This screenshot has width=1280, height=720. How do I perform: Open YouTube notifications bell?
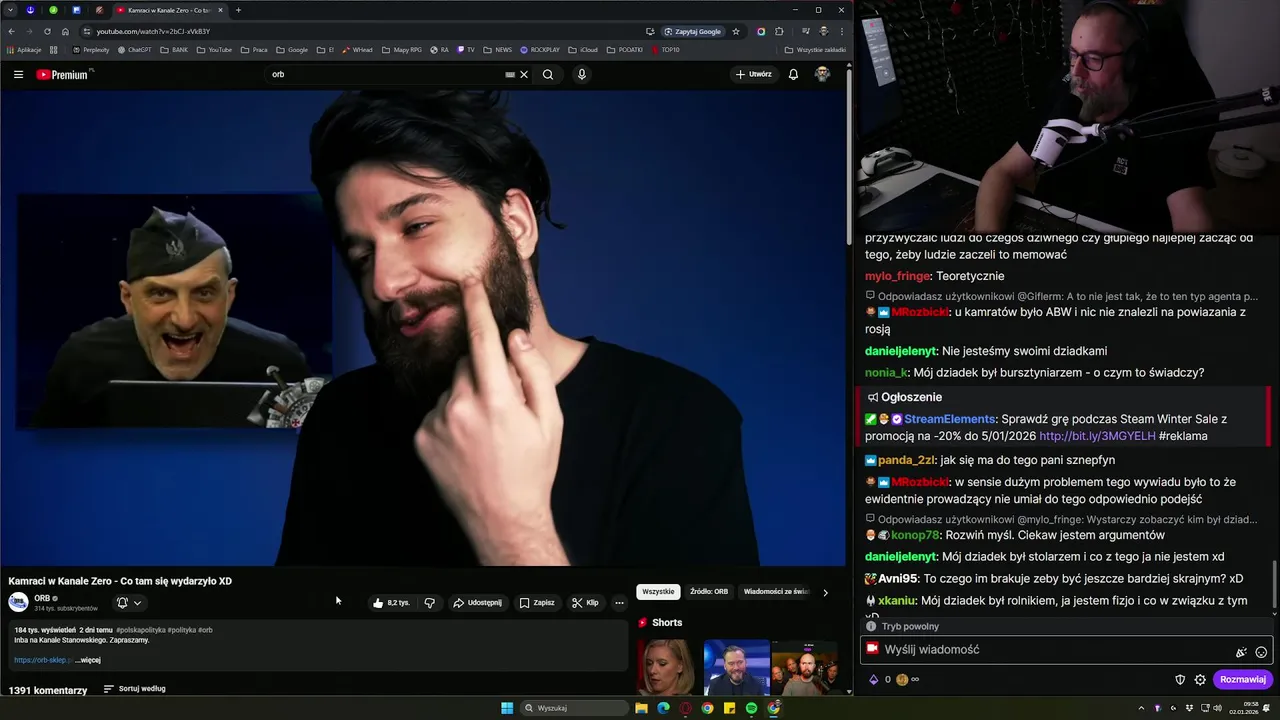(x=793, y=74)
